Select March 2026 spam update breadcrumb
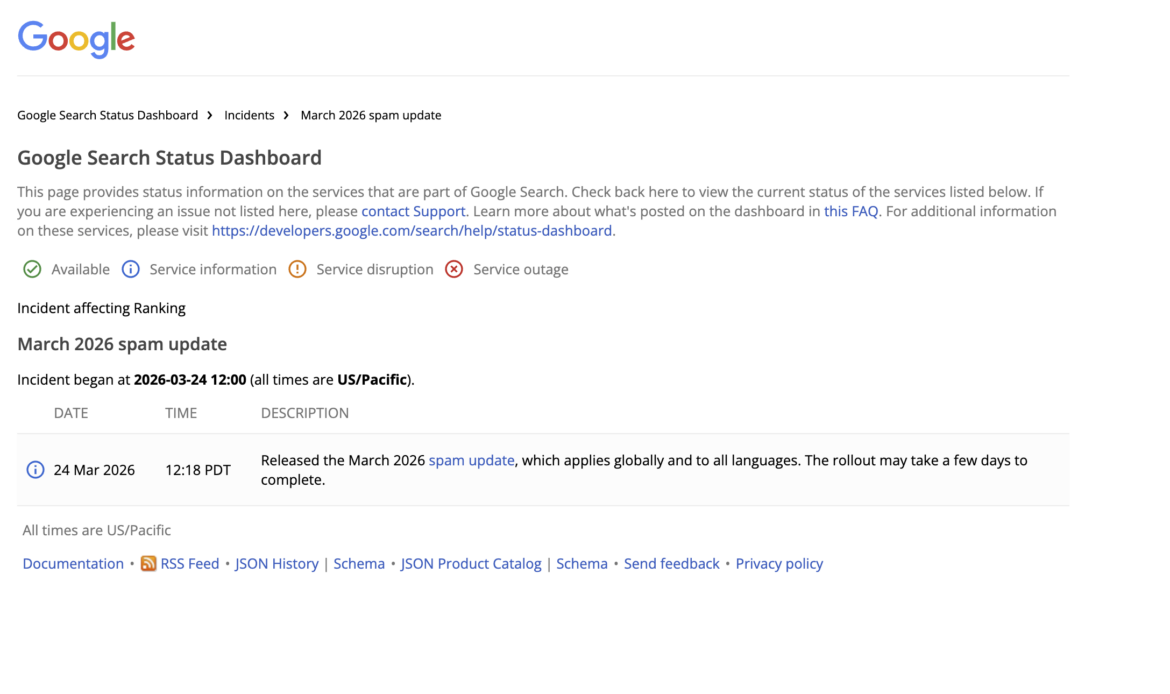 click(370, 115)
